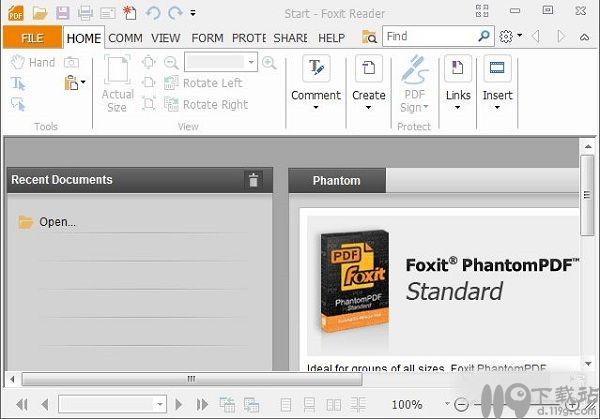Click the ribbon Zoom Out magnifier
The width and height of the screenshot is (600, 419).
171,62
